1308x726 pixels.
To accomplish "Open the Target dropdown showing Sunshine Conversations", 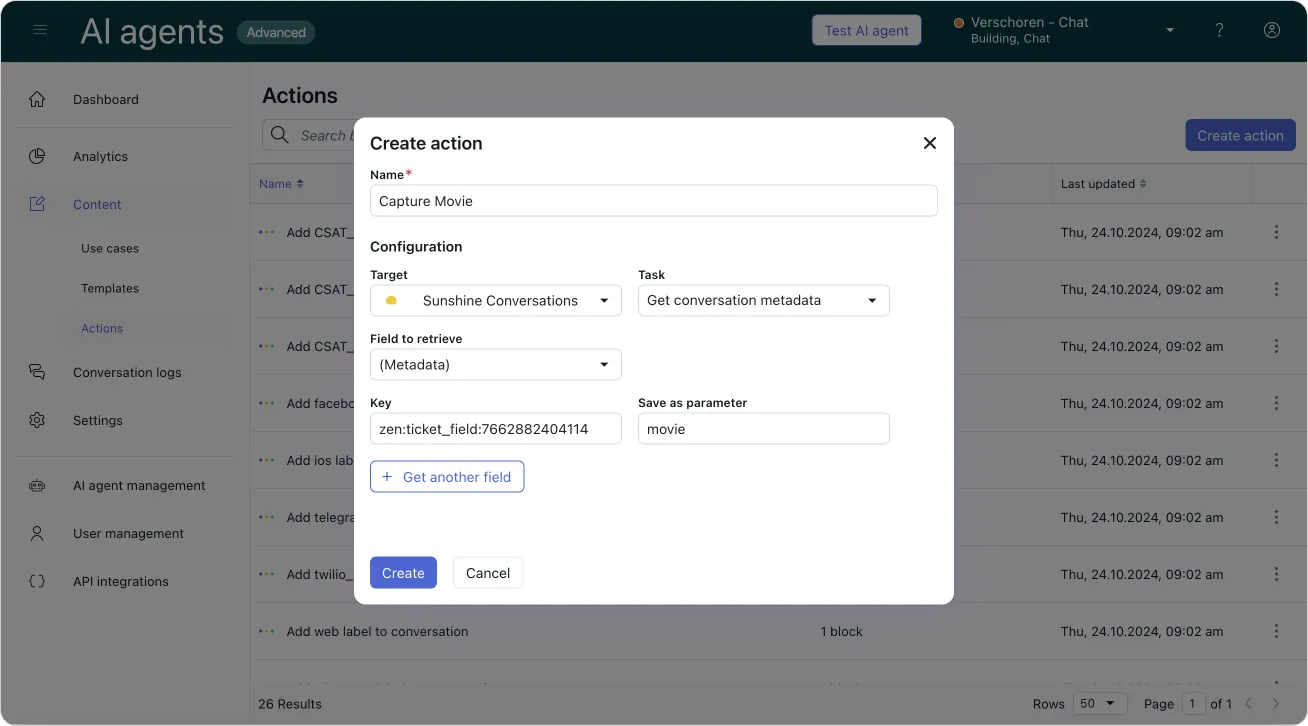I will coord(495,300).
